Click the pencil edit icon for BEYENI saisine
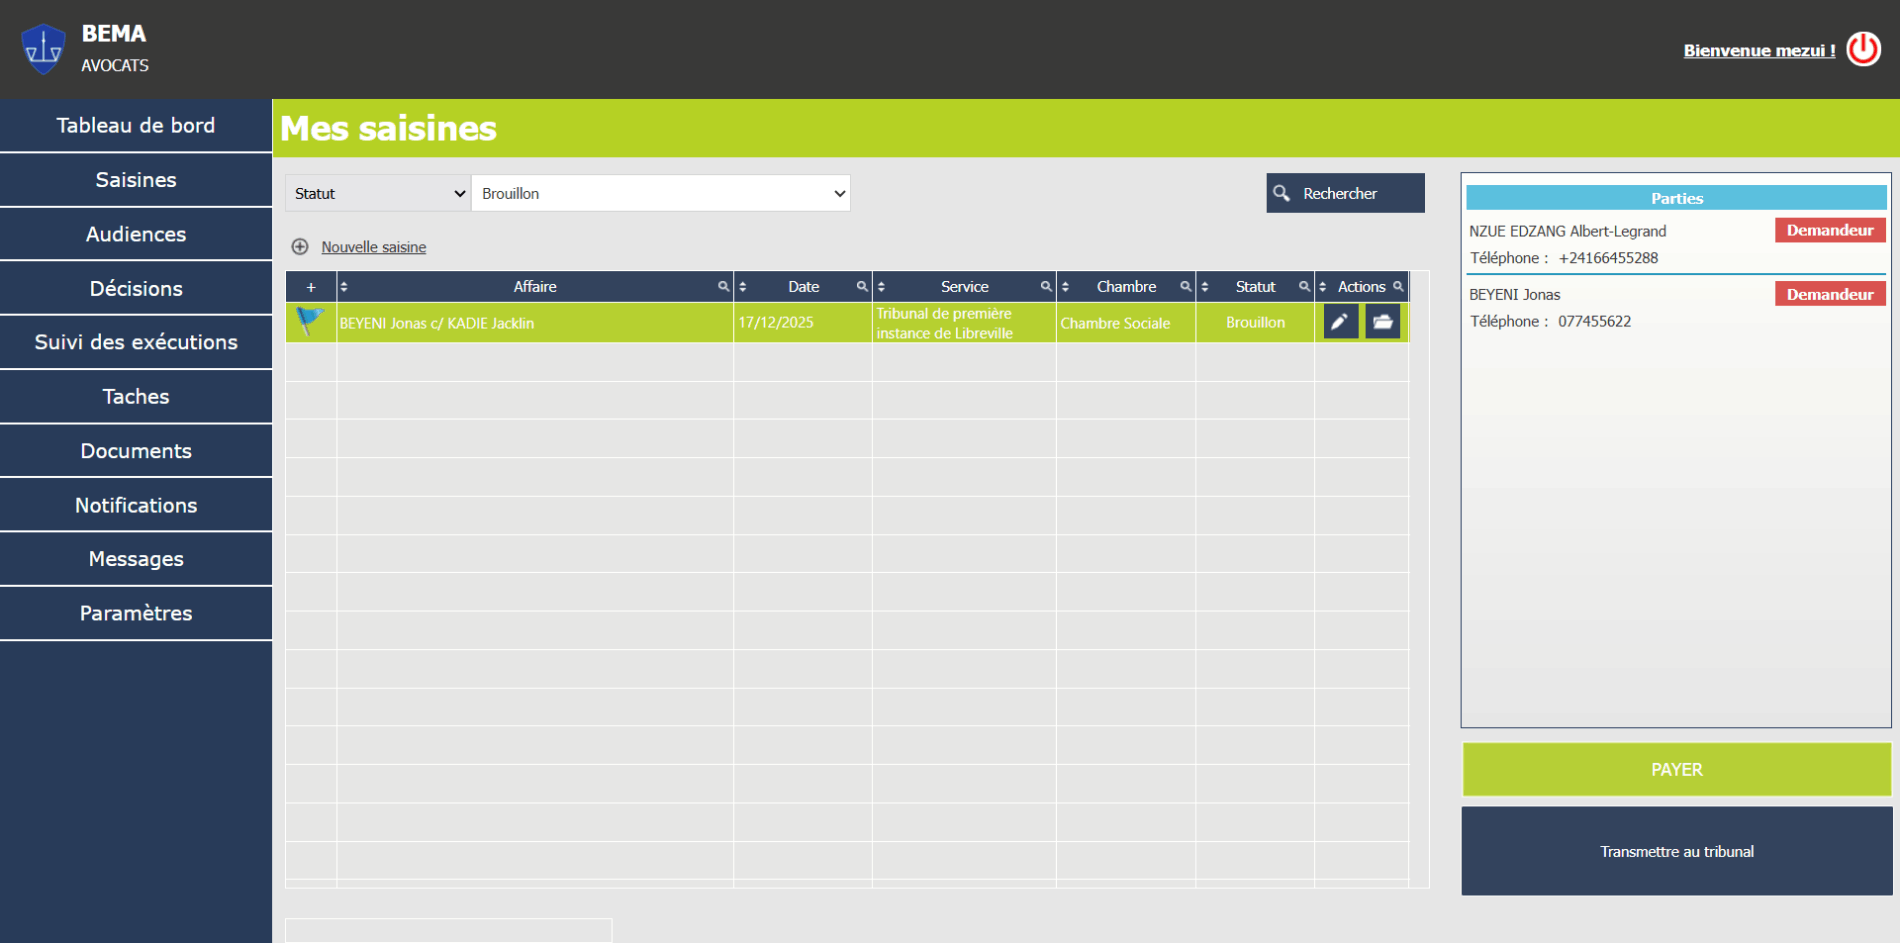The image size is (1900, 943). [1340, 322]
